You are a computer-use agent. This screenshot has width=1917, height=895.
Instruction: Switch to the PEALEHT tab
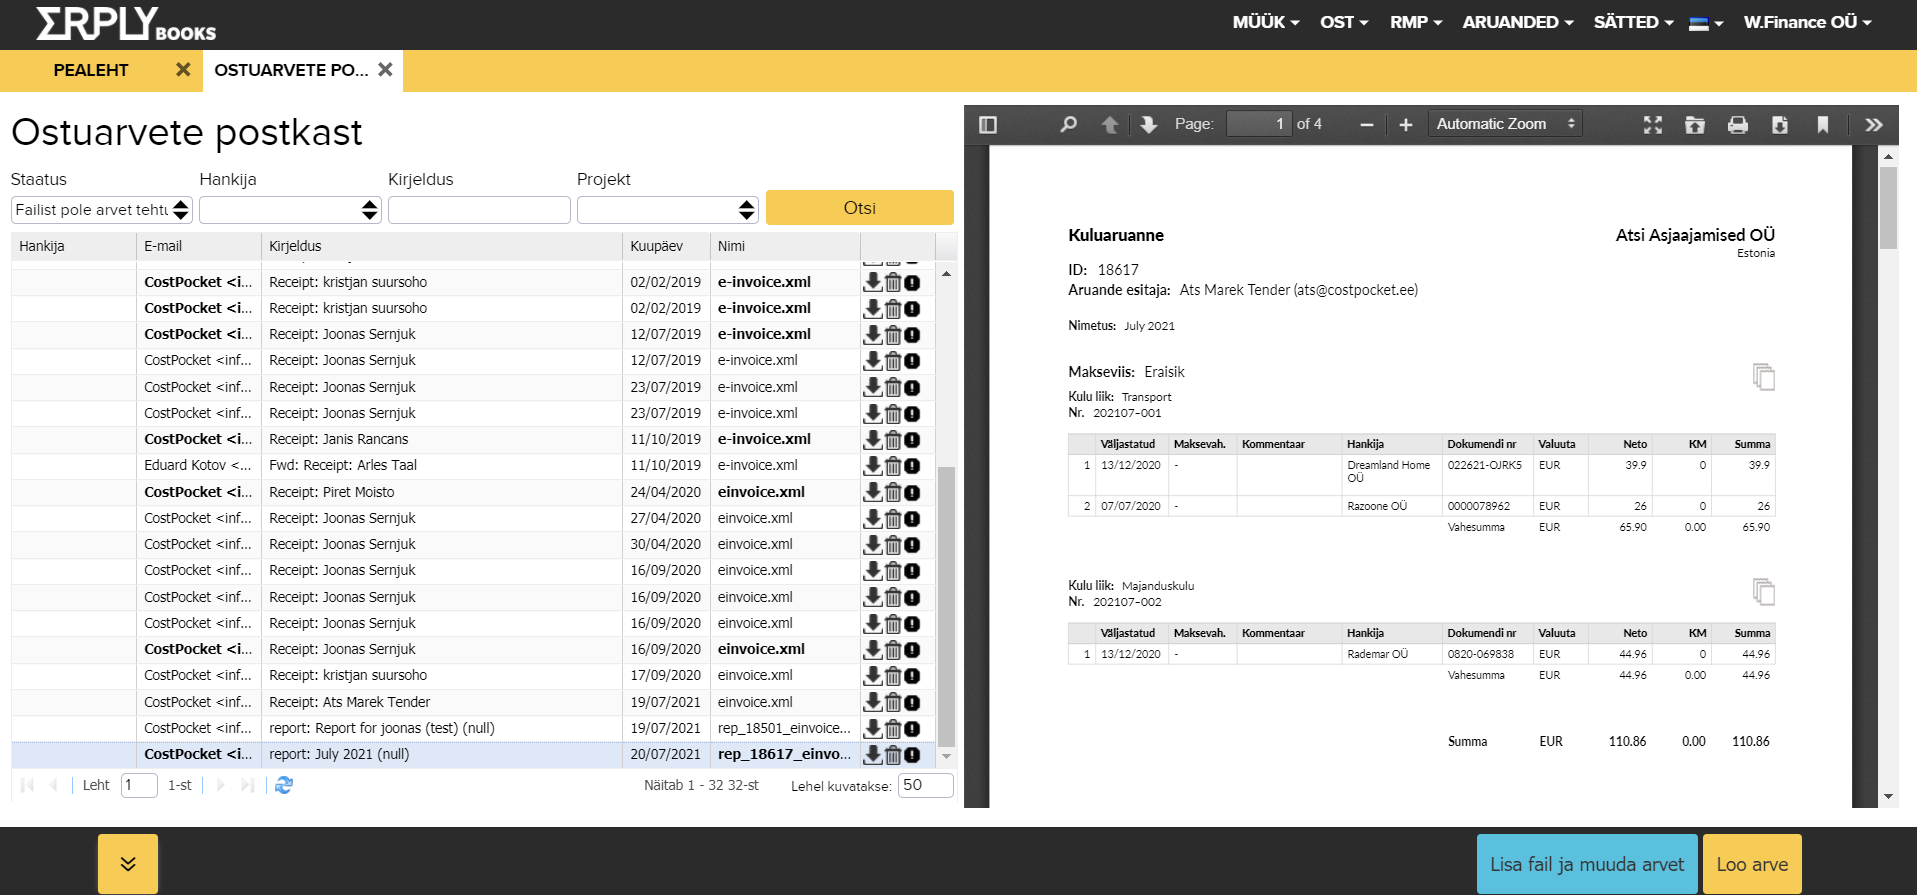point(91,70)
